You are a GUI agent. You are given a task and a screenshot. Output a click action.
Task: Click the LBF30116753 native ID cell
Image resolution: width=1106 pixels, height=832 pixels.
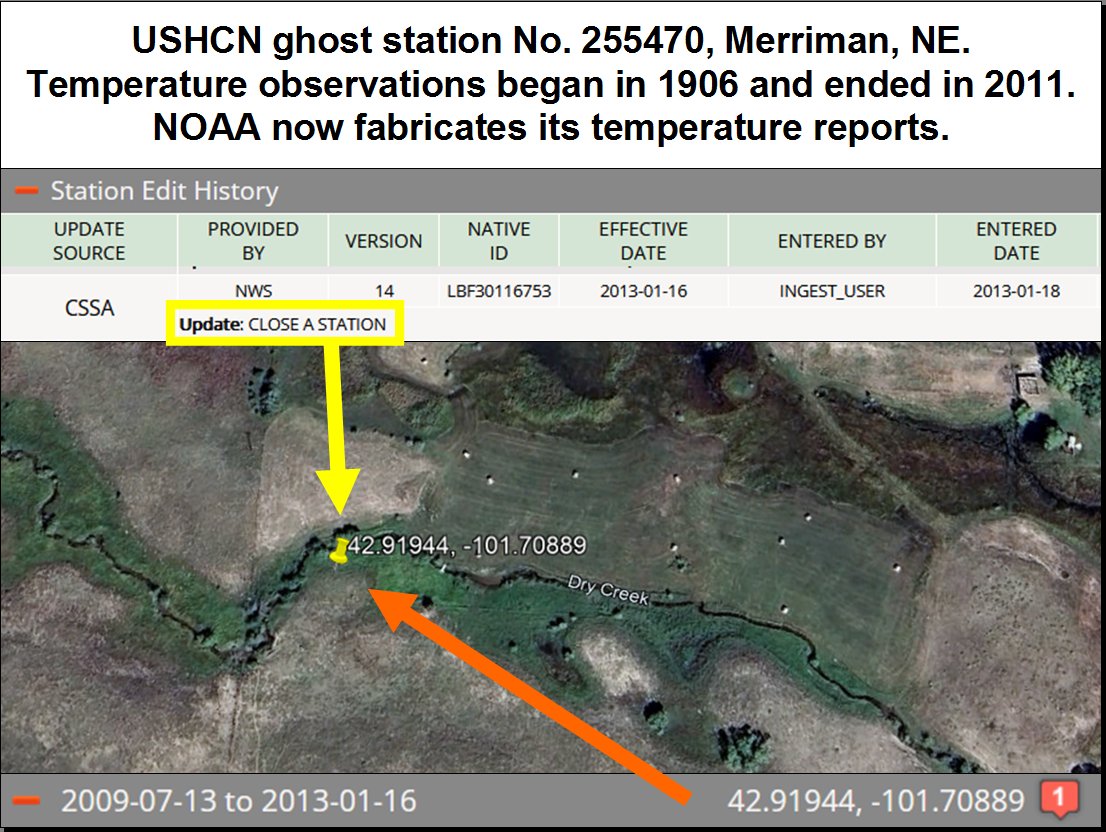498,292
